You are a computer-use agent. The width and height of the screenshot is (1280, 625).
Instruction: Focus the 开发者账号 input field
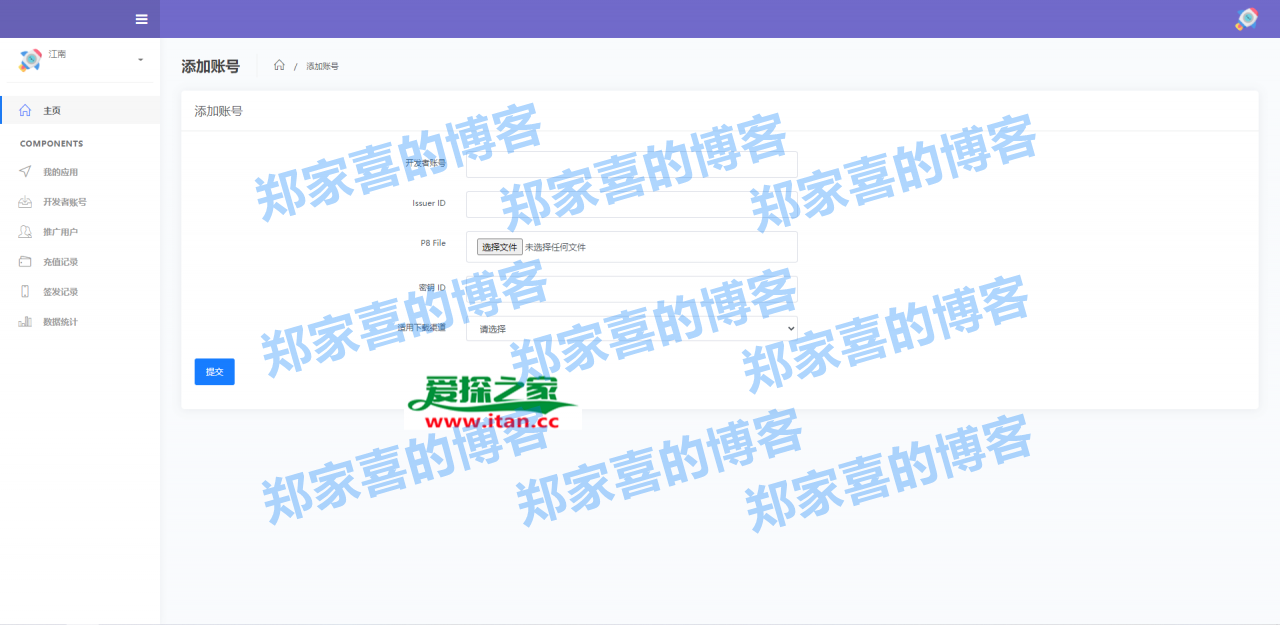point(632,164)
